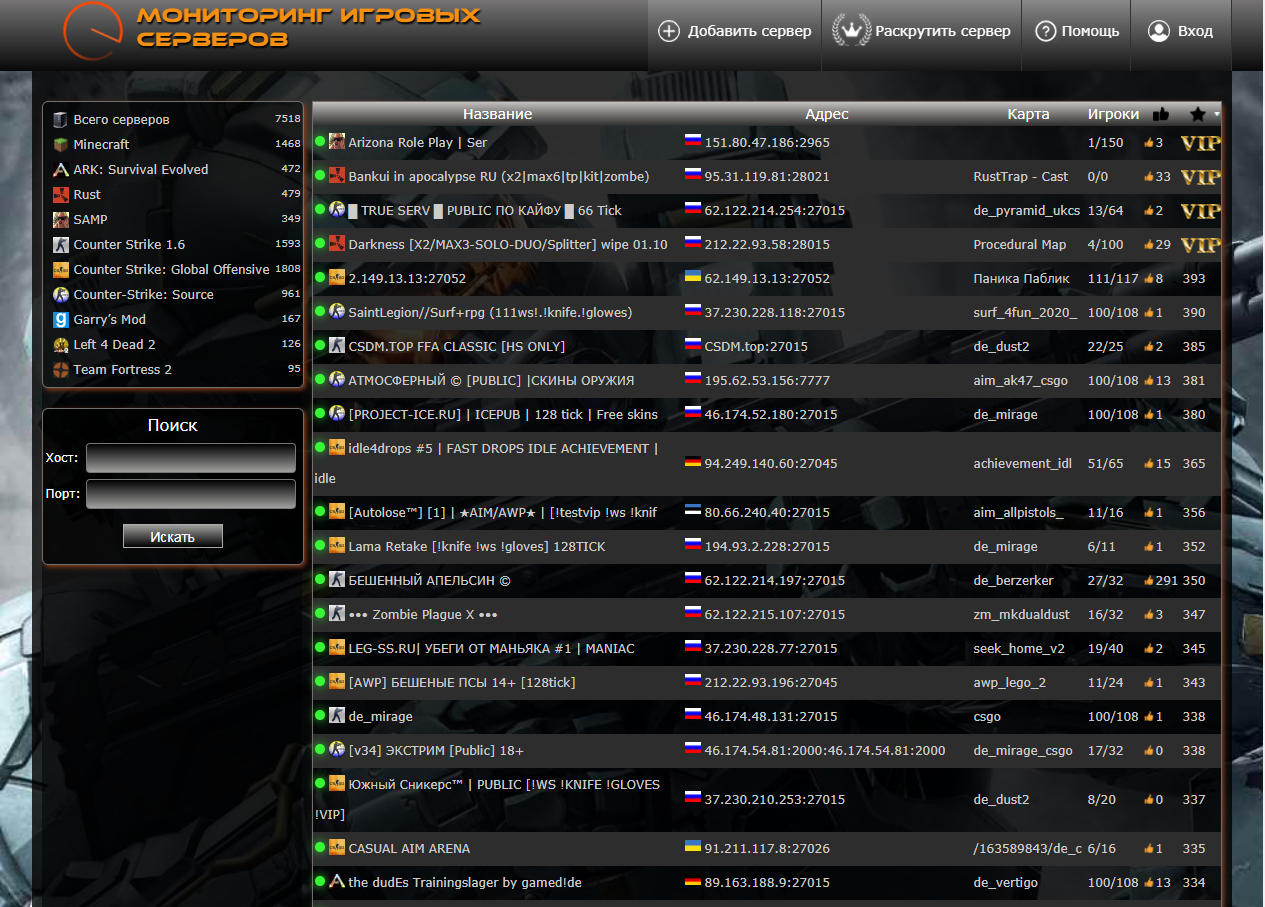The image size is (1265, 907).
Task: Click the clock logo icon in header
Action: pyautogui.click(x=92, y=30)
